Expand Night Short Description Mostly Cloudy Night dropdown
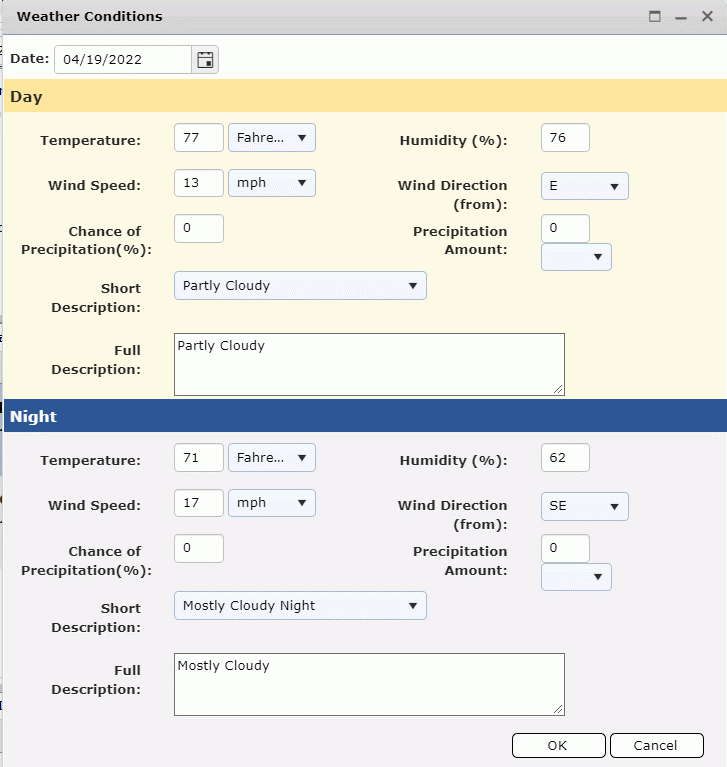The image size is (727, 767). point(300,606)
